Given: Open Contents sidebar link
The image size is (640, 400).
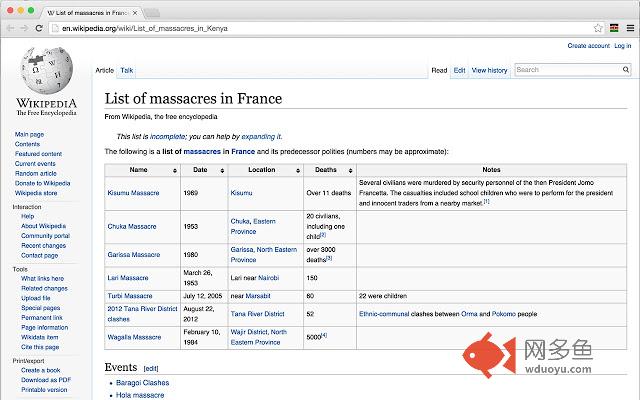Looking at the screenshot, I should point(27,144).
